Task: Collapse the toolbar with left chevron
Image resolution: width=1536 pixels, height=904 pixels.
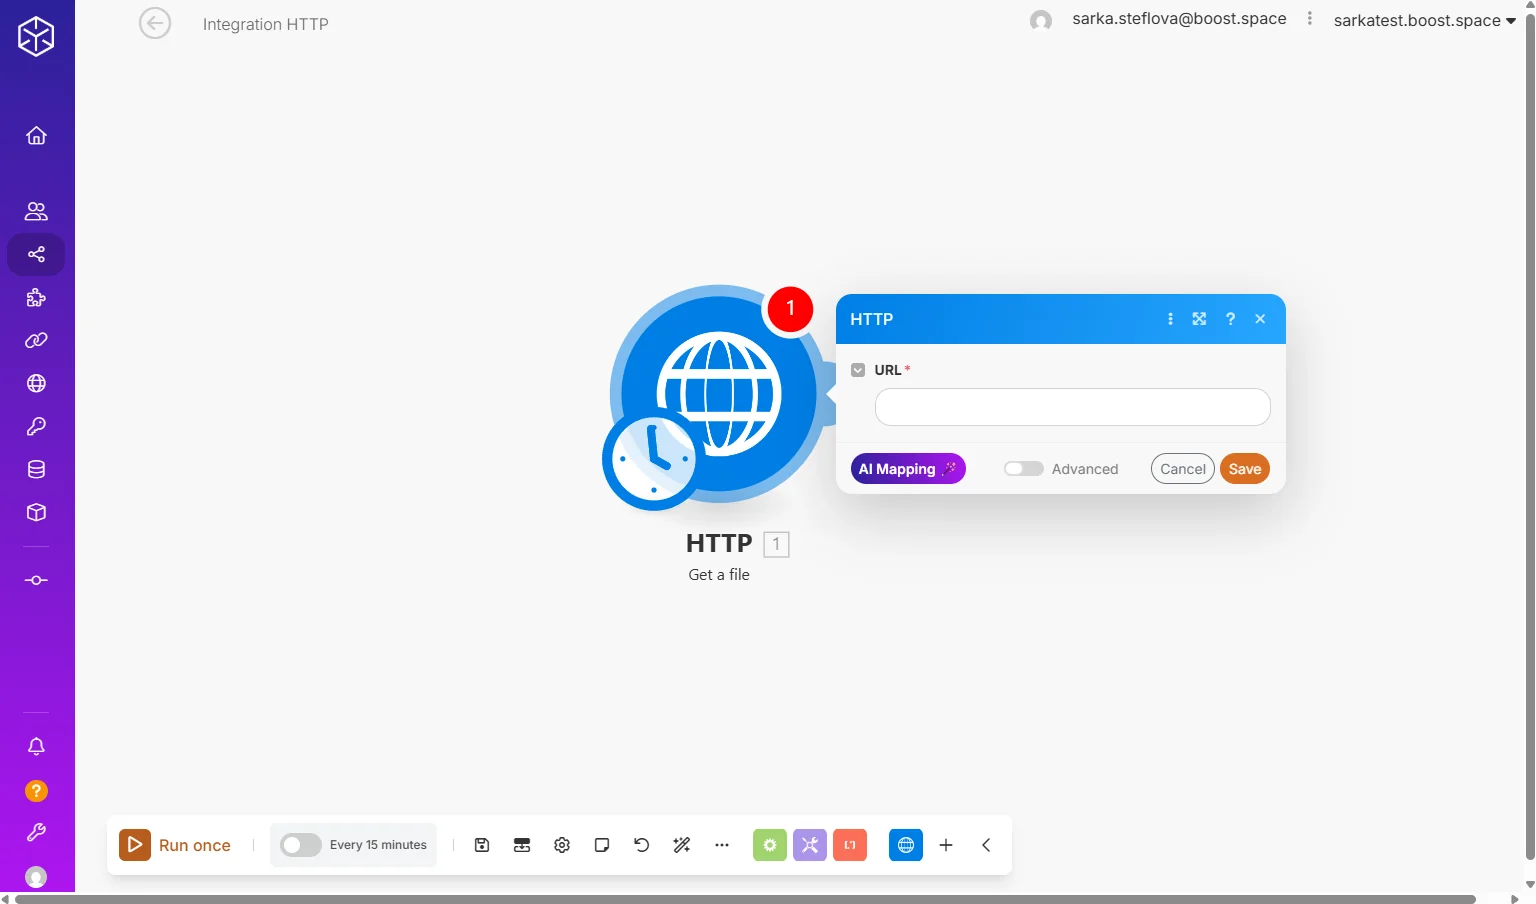Action: [986, 845]
